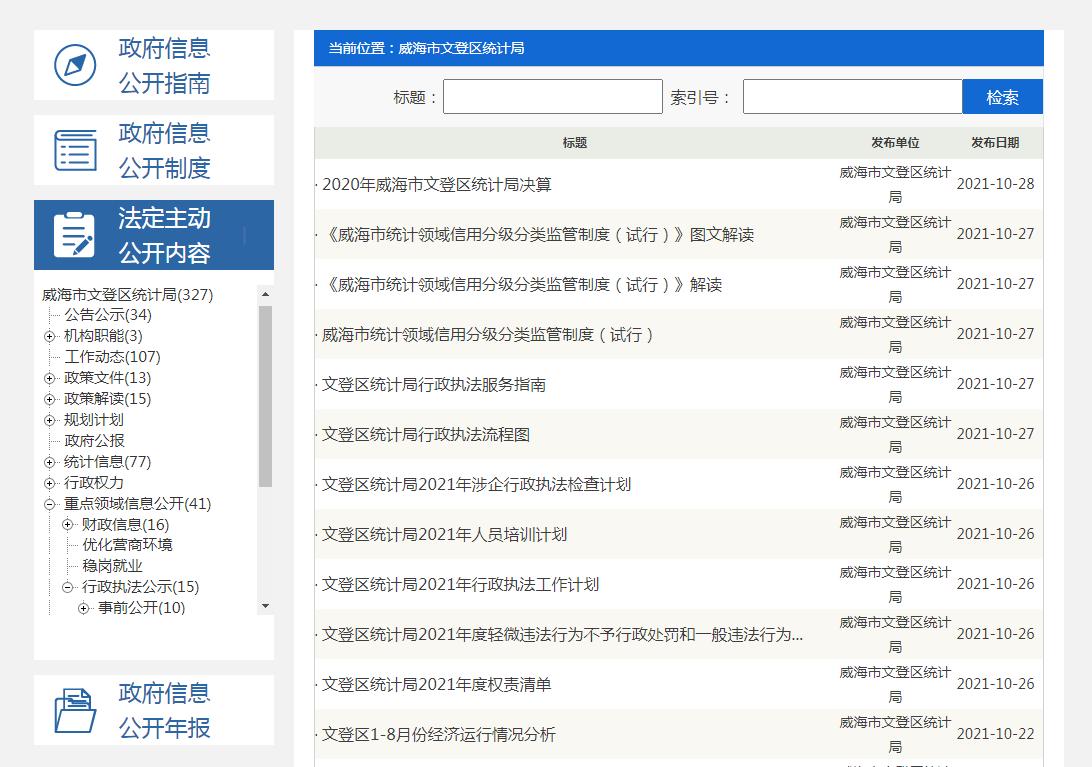Expand the 机构职能 tree node
The image size is (1092, 767).
click(50, 336)
